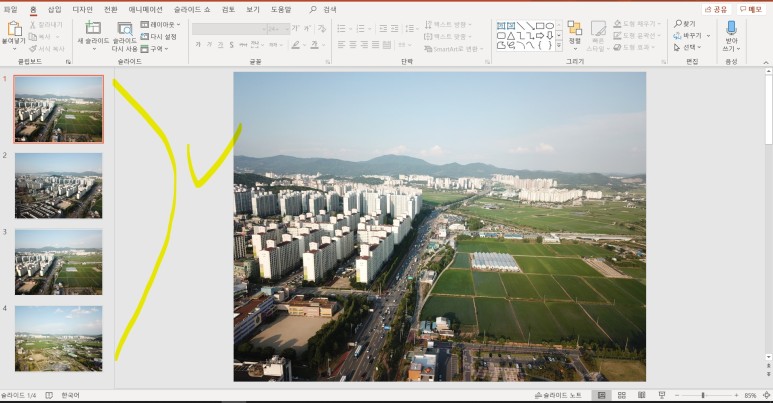Click the New Slide (새 슬라이드) icon
The height and width of the screenshot is (403, 773).
pyautogui.click(x=93, y=28)
